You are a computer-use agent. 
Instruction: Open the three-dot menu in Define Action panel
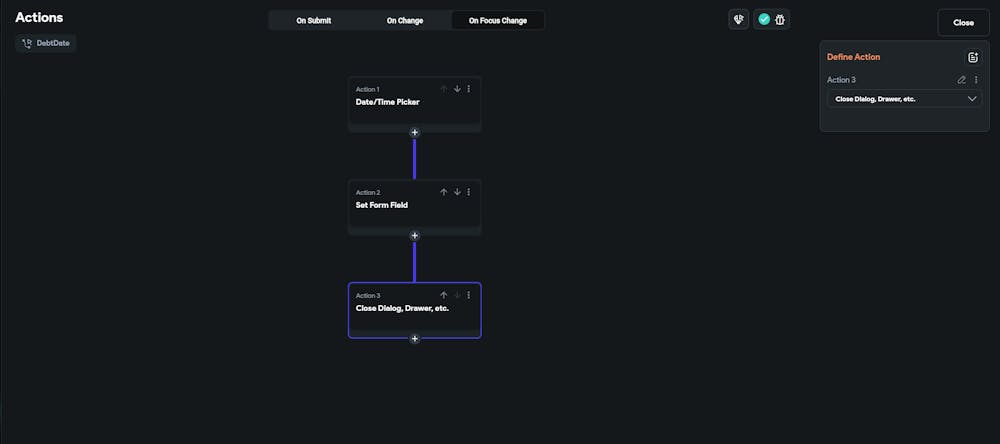976,80
